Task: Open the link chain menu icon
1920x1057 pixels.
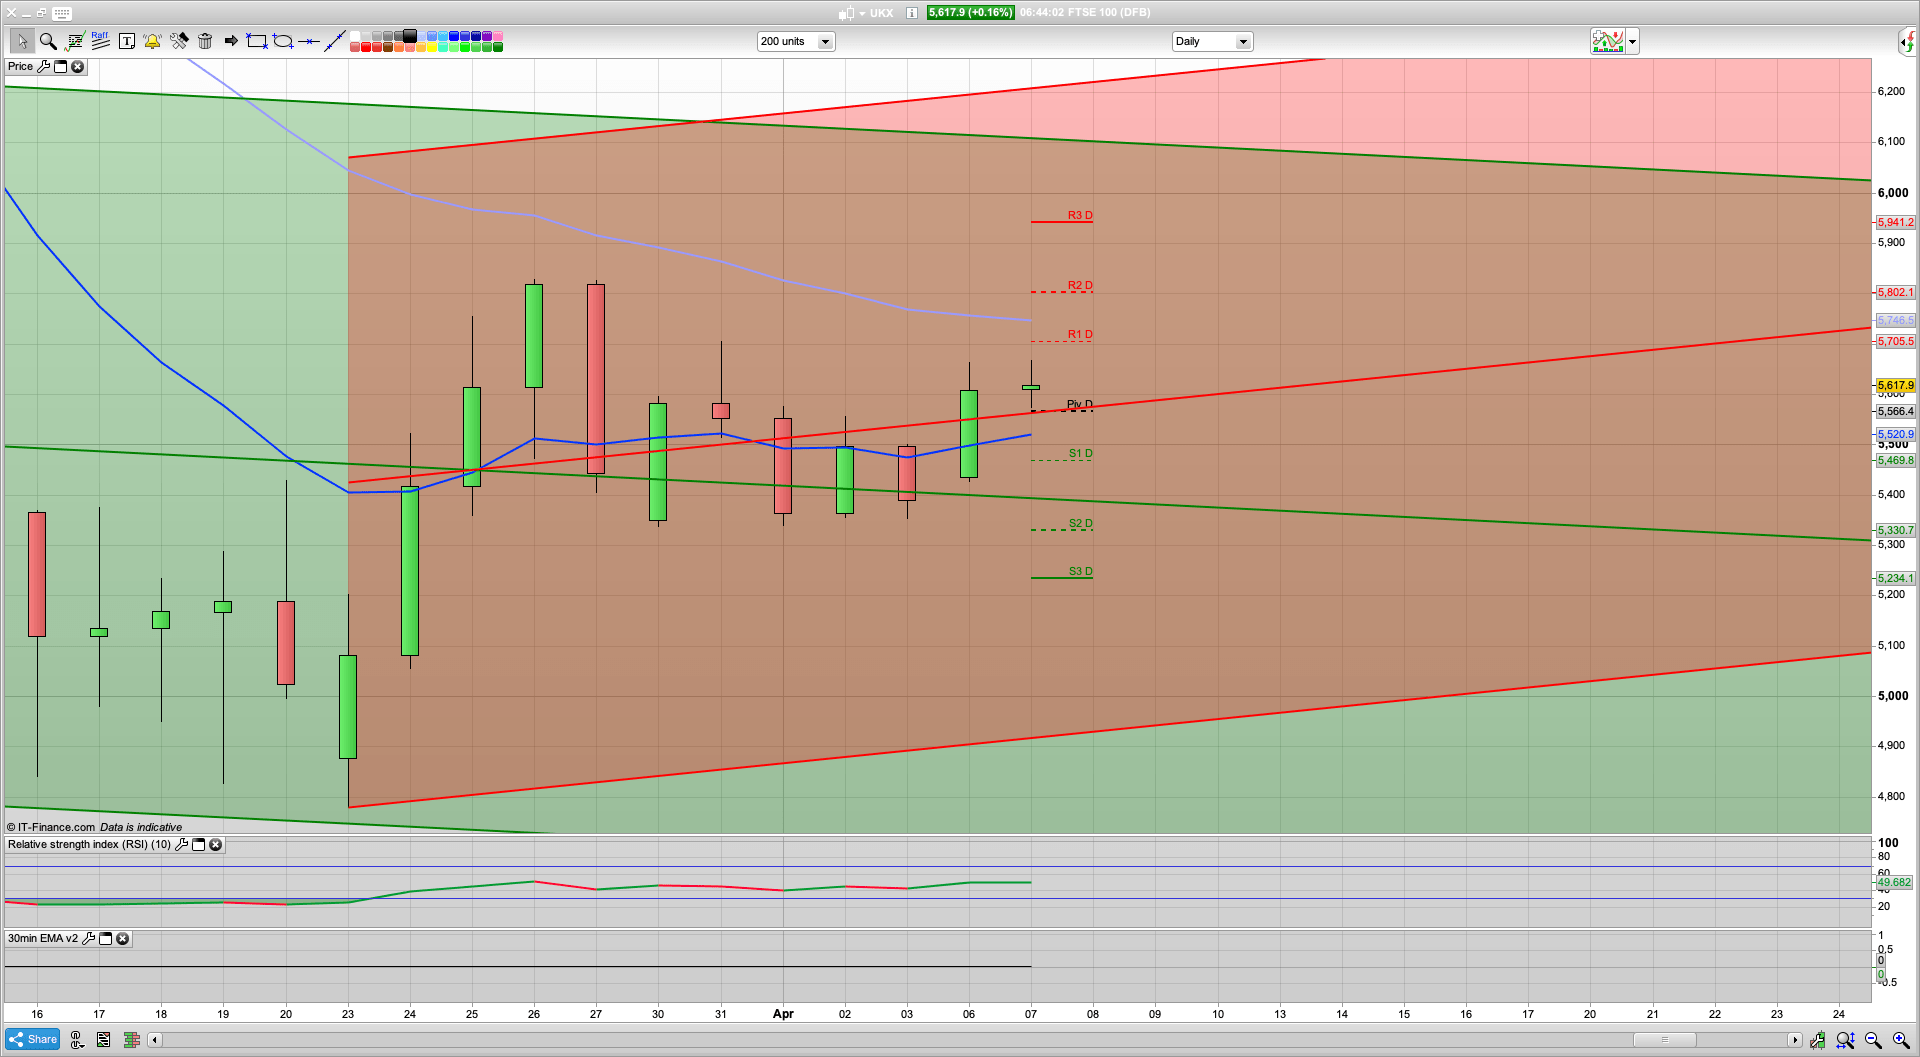Action: click(x=77, y=1040)
